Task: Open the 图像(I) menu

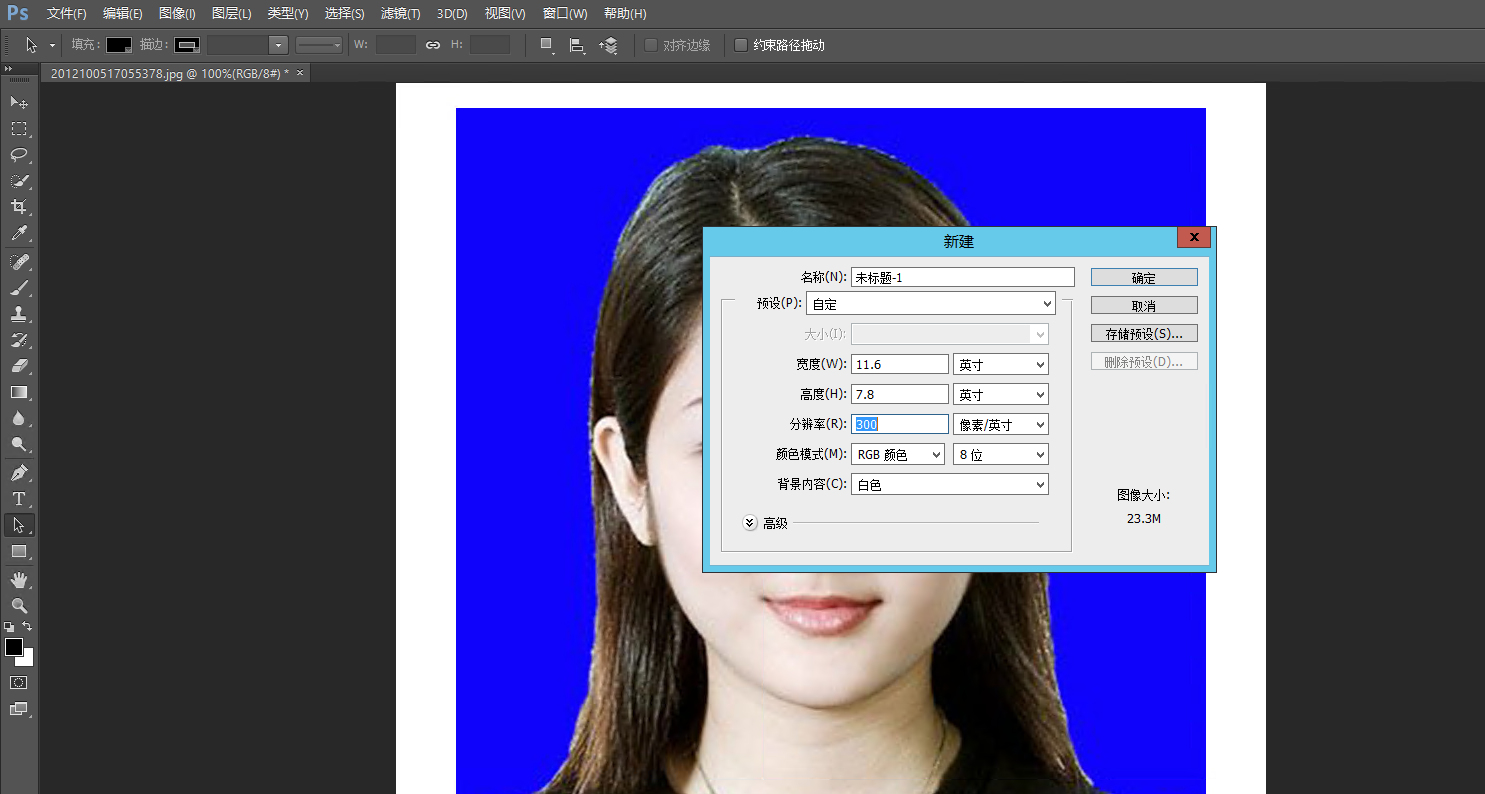Action: pos(177,14)
